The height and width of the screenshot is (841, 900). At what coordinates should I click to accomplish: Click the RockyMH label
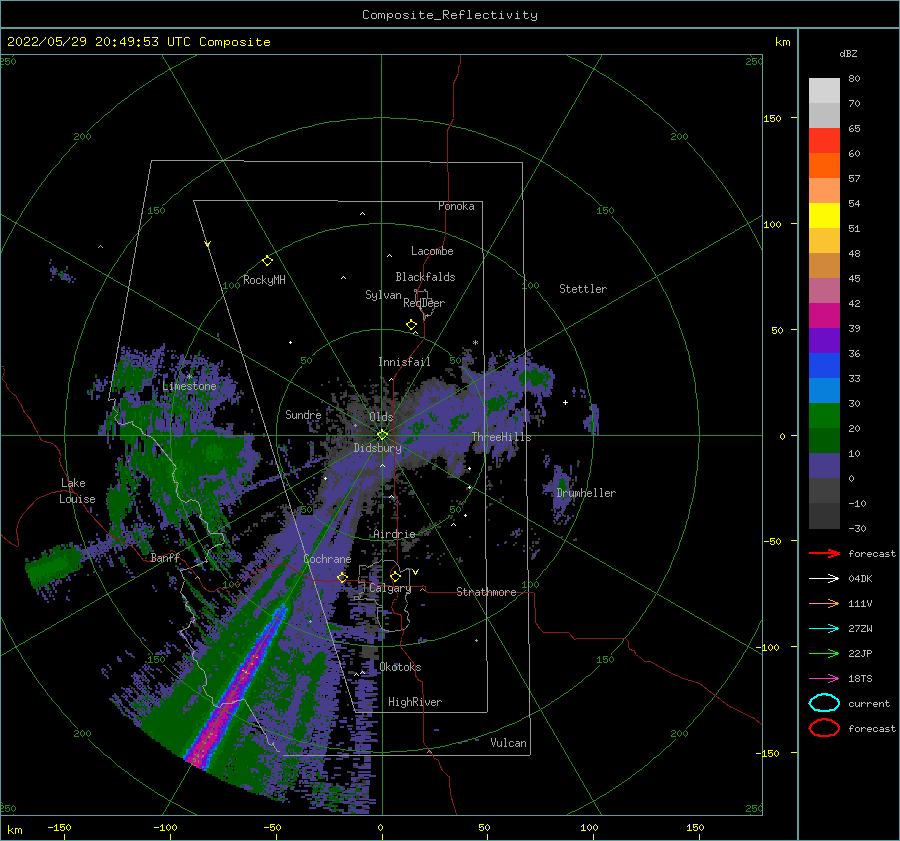[x=264, y=280]
